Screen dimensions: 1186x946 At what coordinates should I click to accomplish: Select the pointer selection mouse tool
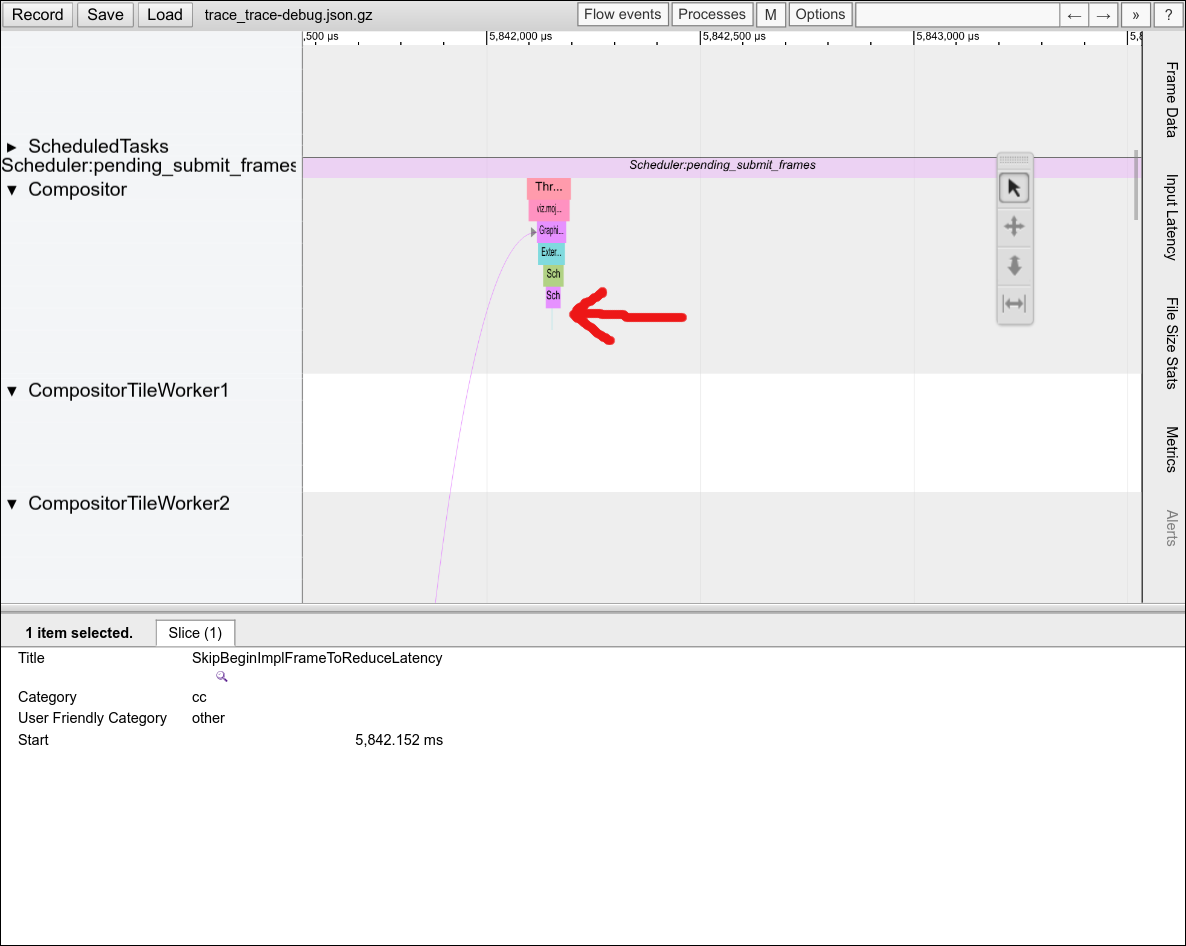pyautogui.click(x=1014, y=188)
